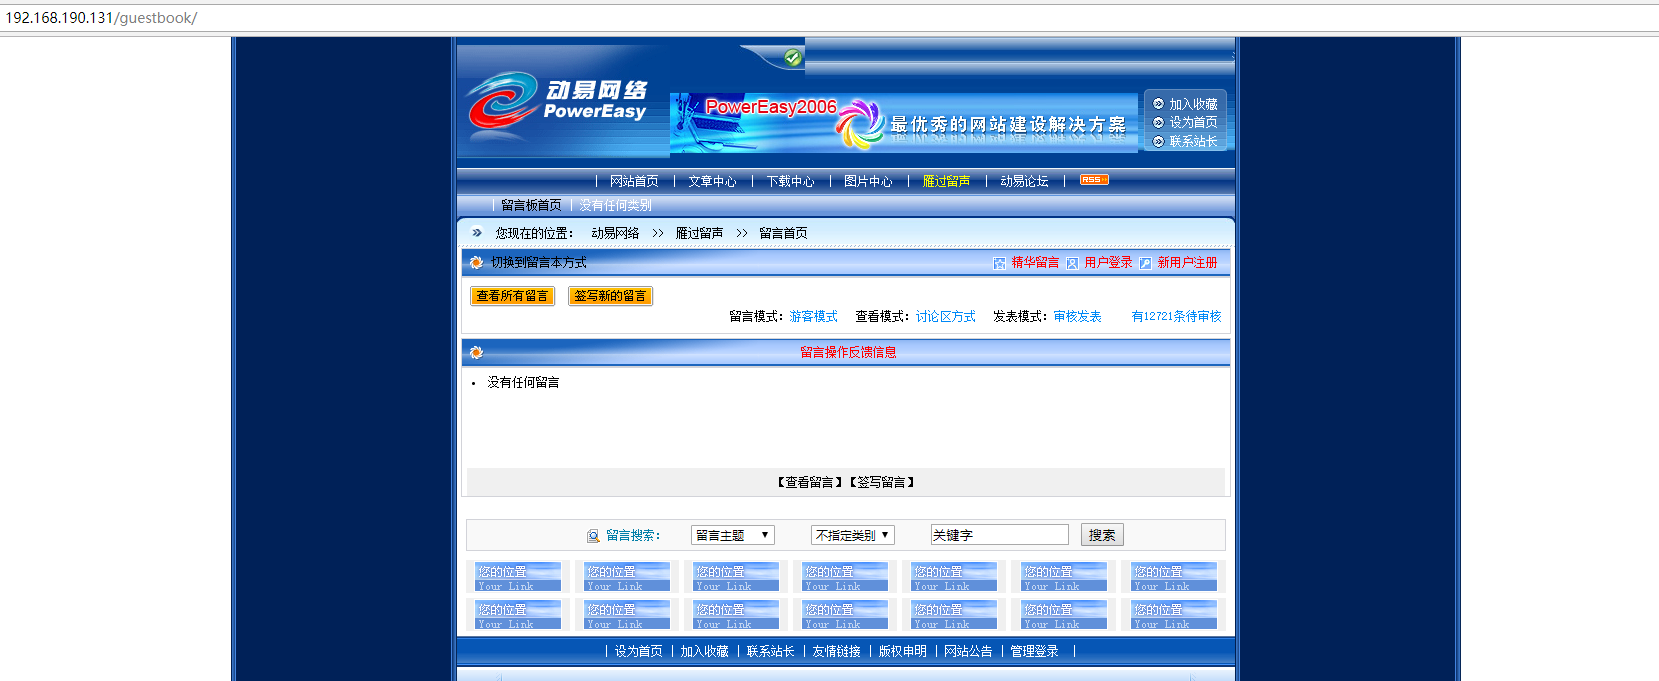1659x681 pixels.
Task: Open 下载中心 menu item
Action: click(x=790, y=181)
